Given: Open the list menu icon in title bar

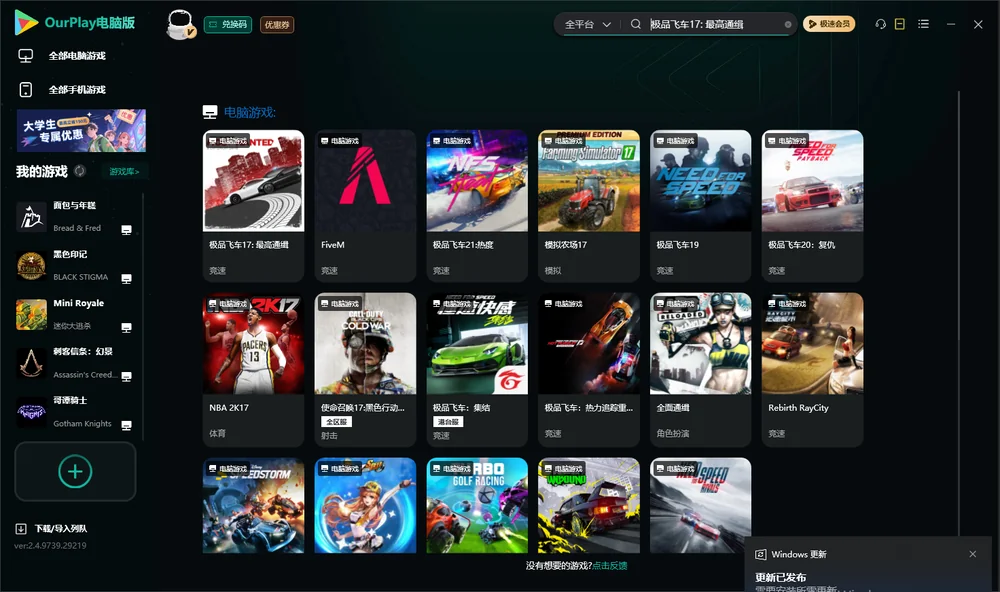Looking at the screenshot, I should pos(923,24).
